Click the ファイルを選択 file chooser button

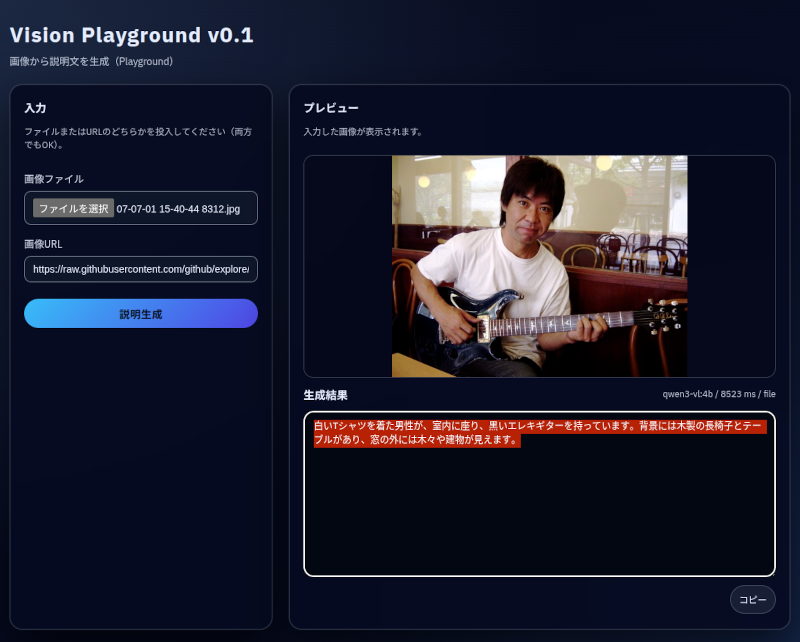click(x=73, y=209)
